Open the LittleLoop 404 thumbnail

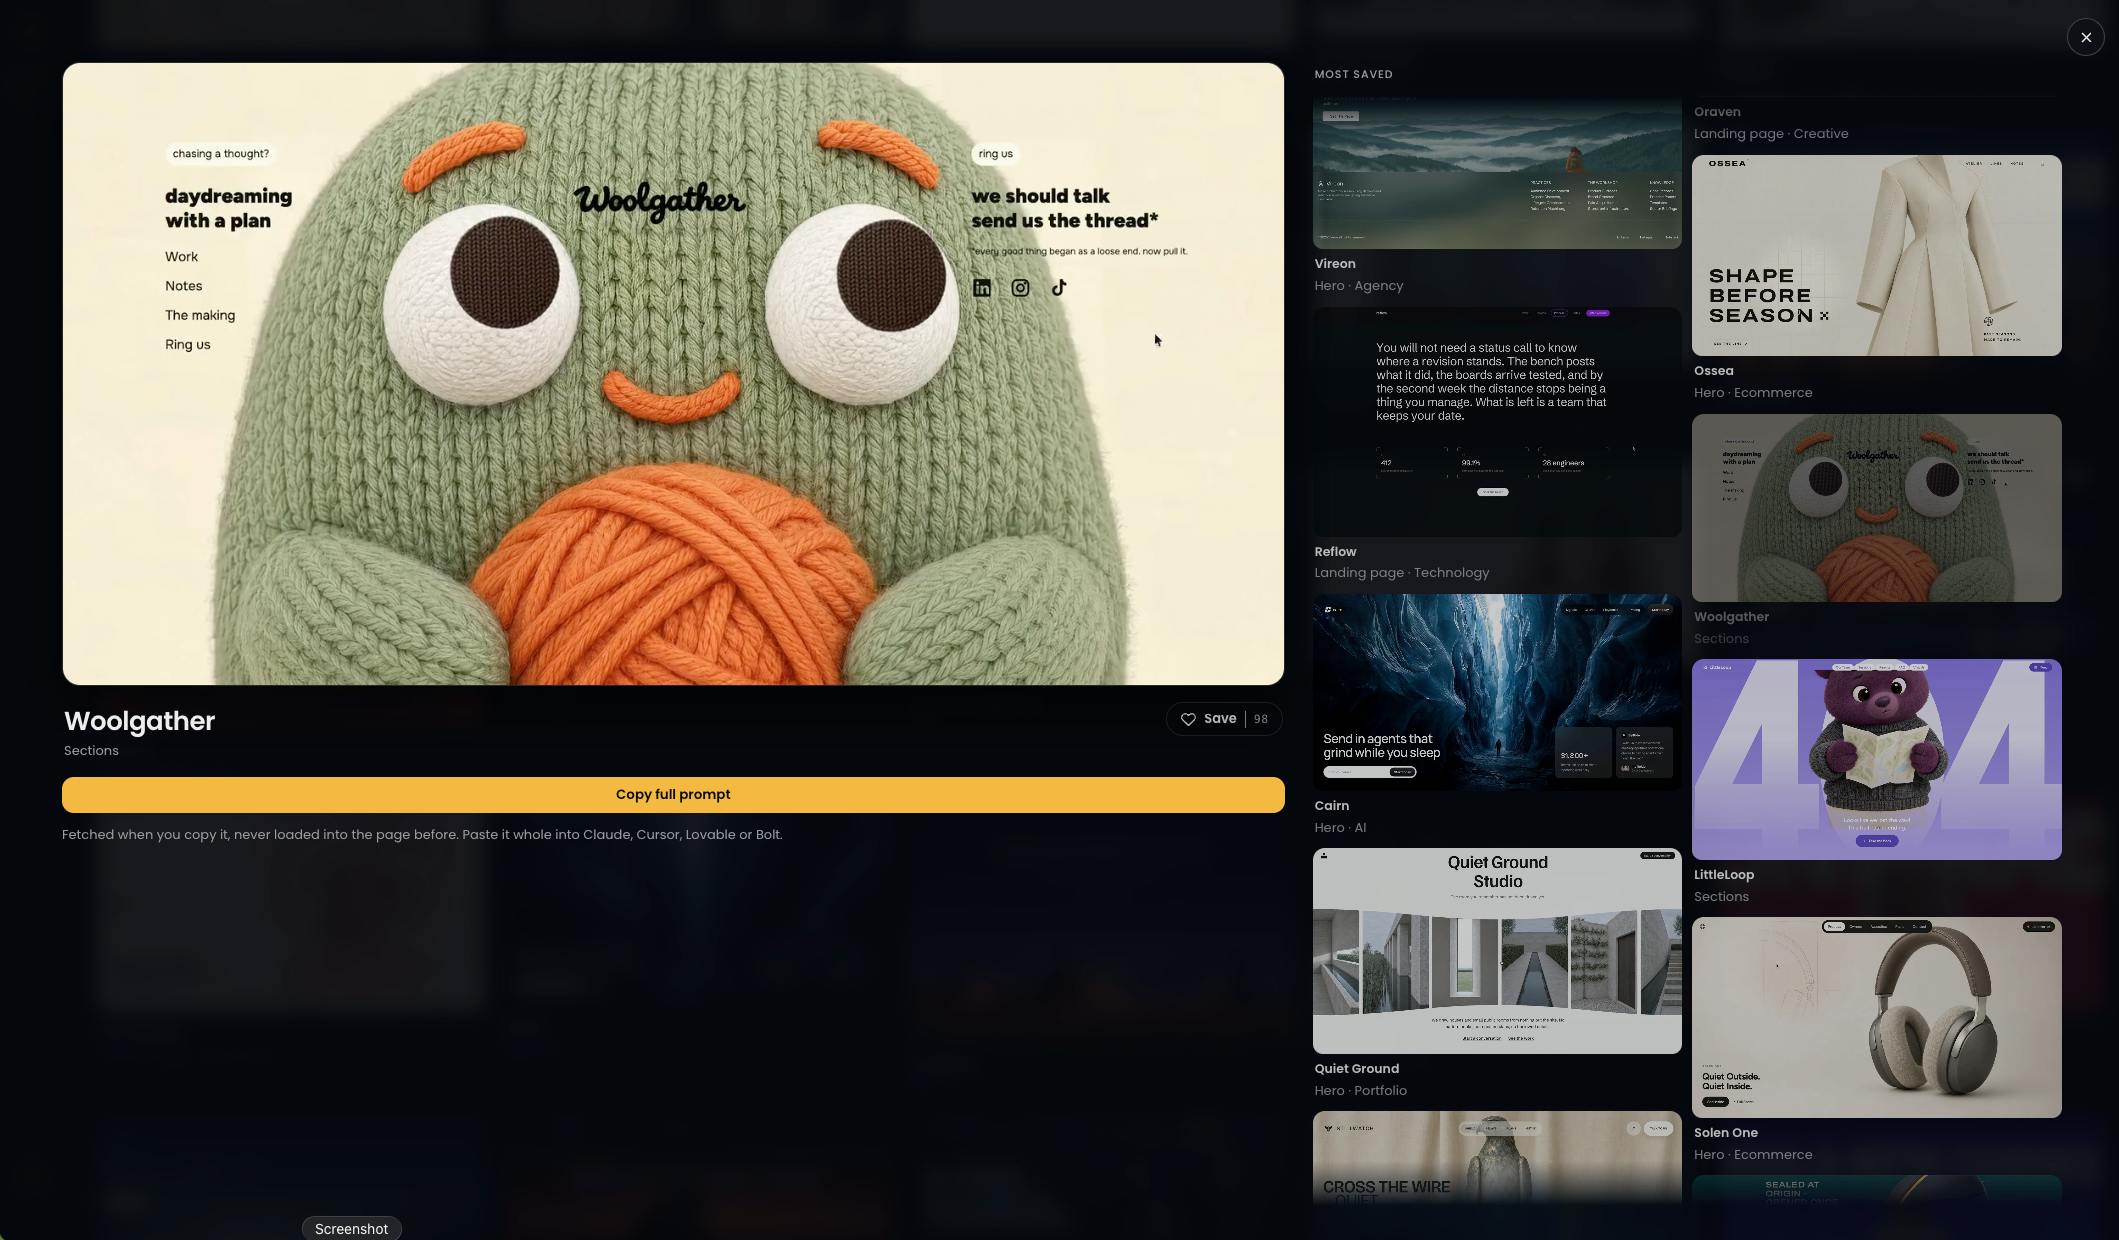coord(1876,759)
